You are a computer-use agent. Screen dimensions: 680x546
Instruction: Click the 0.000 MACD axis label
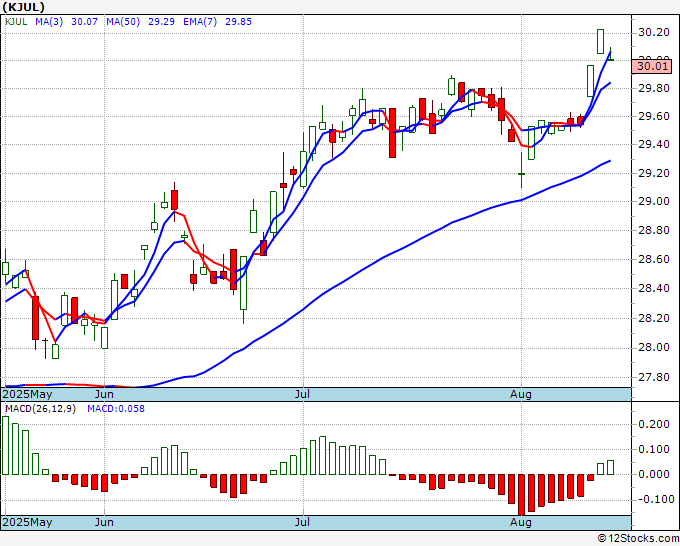(x=654, y=474)
